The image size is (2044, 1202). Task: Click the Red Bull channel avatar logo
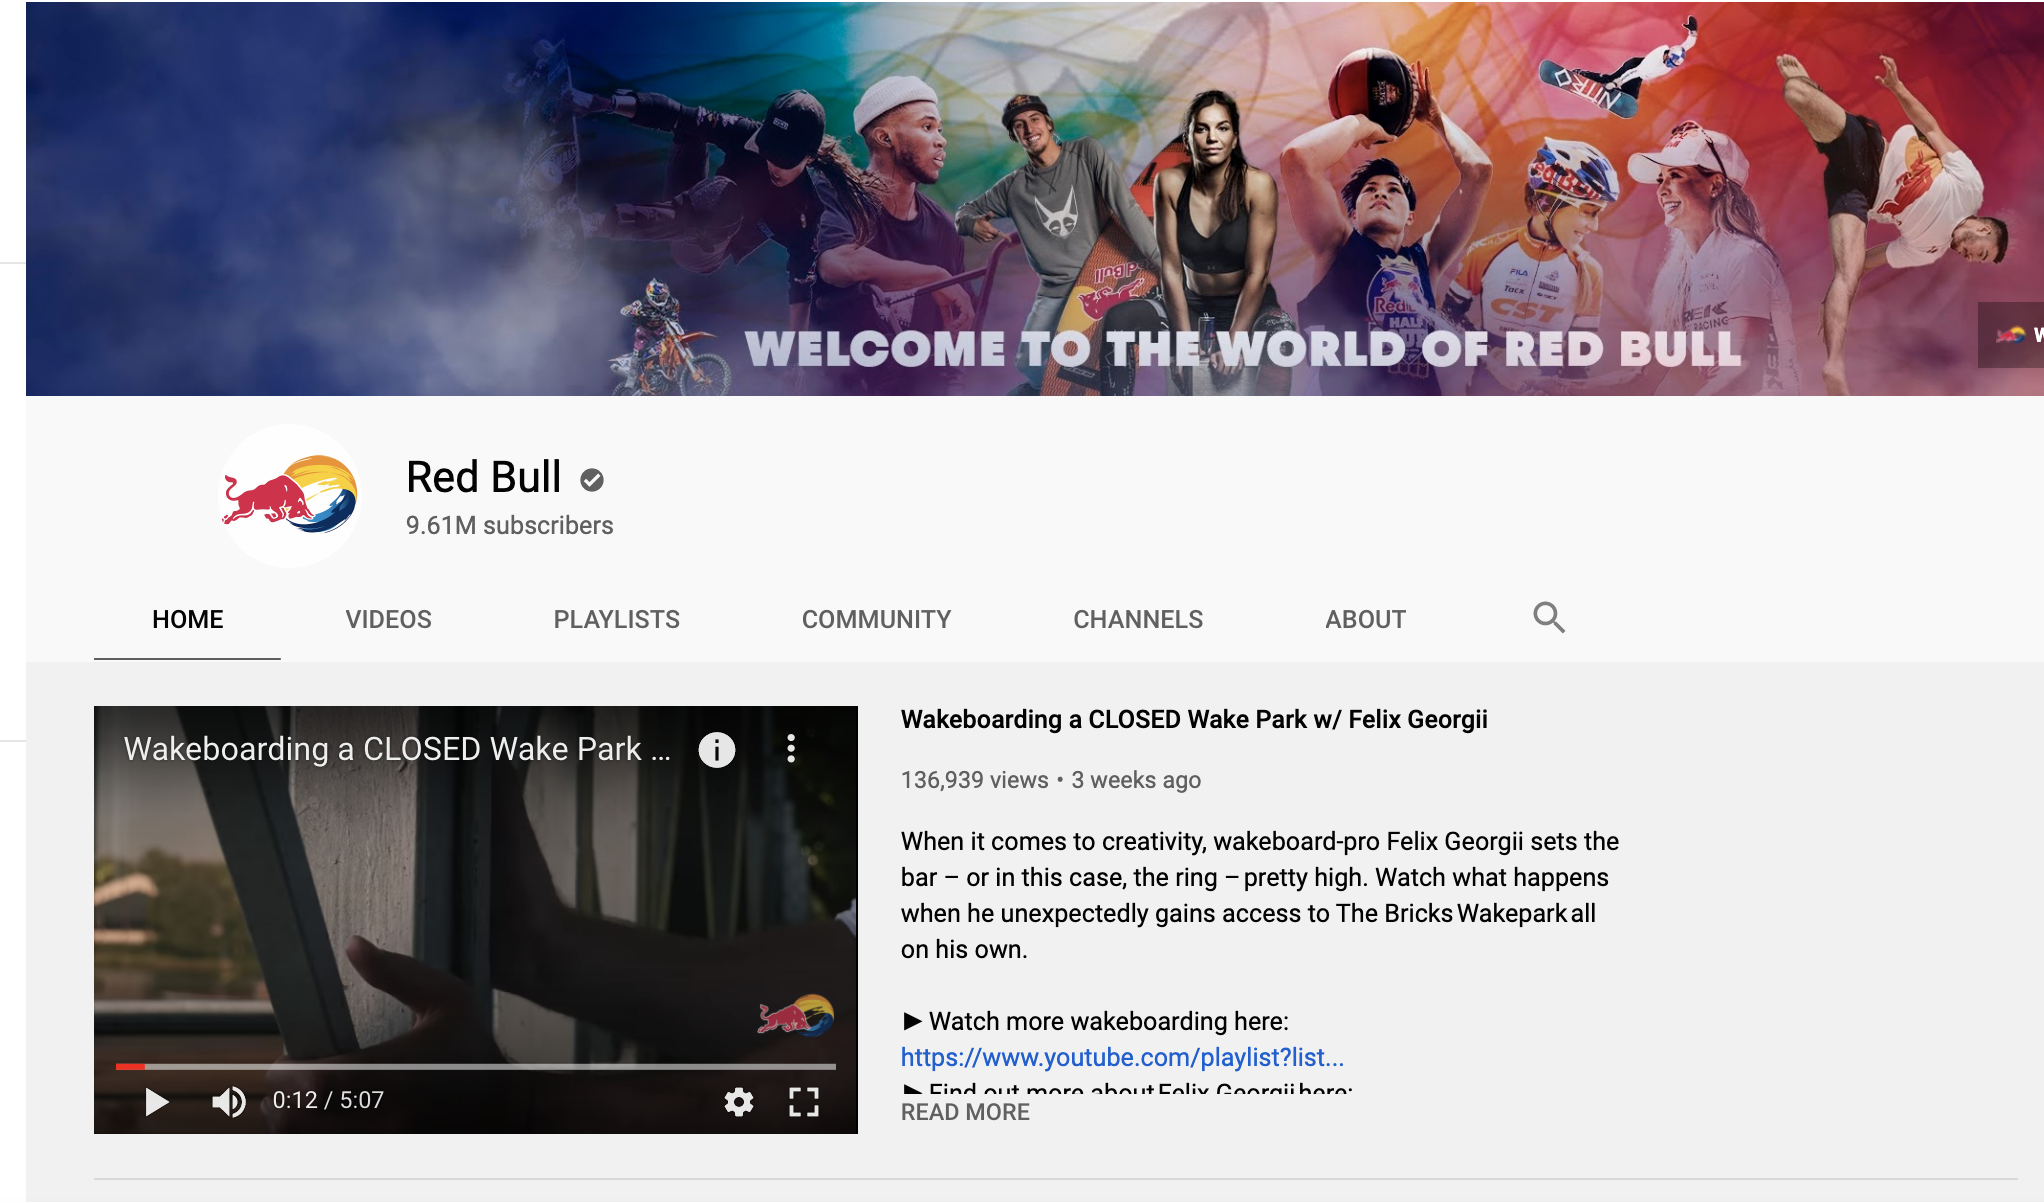[289, 495]
